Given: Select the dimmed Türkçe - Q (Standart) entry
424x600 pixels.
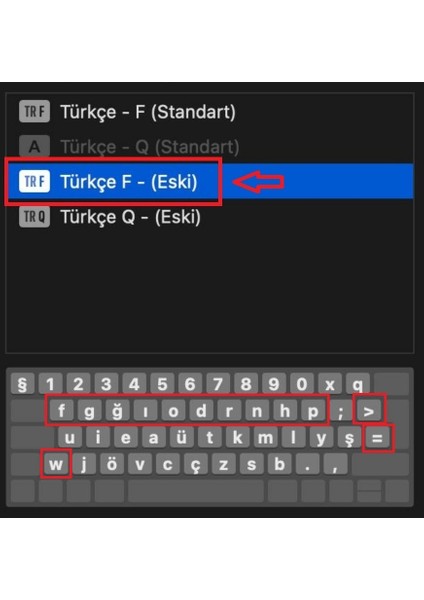Looking at the screenshot, I should [x=209, y=147].
